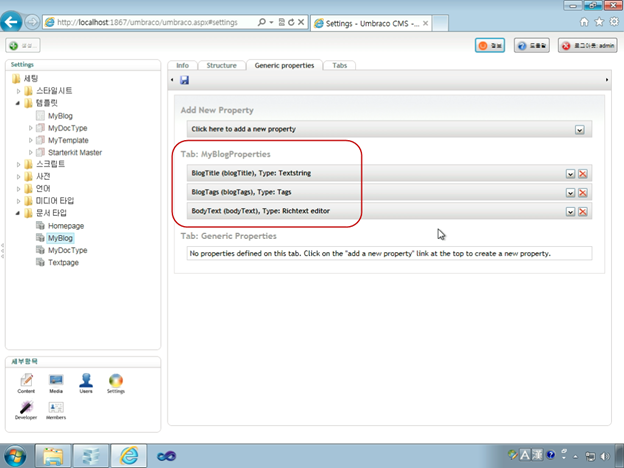Collapse the 템플릿 tree folder

coord(18,103)
